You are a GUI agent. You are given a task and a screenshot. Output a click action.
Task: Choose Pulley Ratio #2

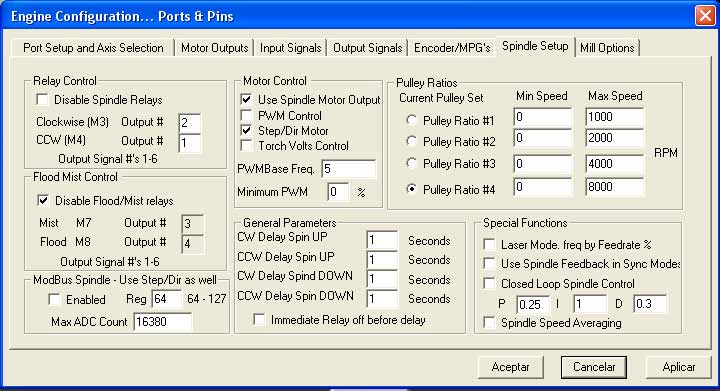(x=411, y=141)
